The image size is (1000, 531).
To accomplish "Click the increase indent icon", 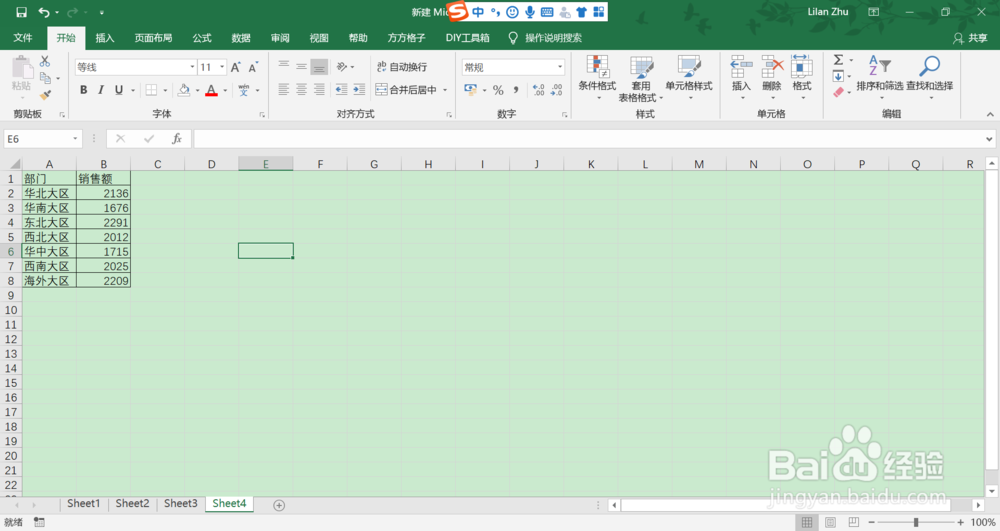I will (360, 90).
